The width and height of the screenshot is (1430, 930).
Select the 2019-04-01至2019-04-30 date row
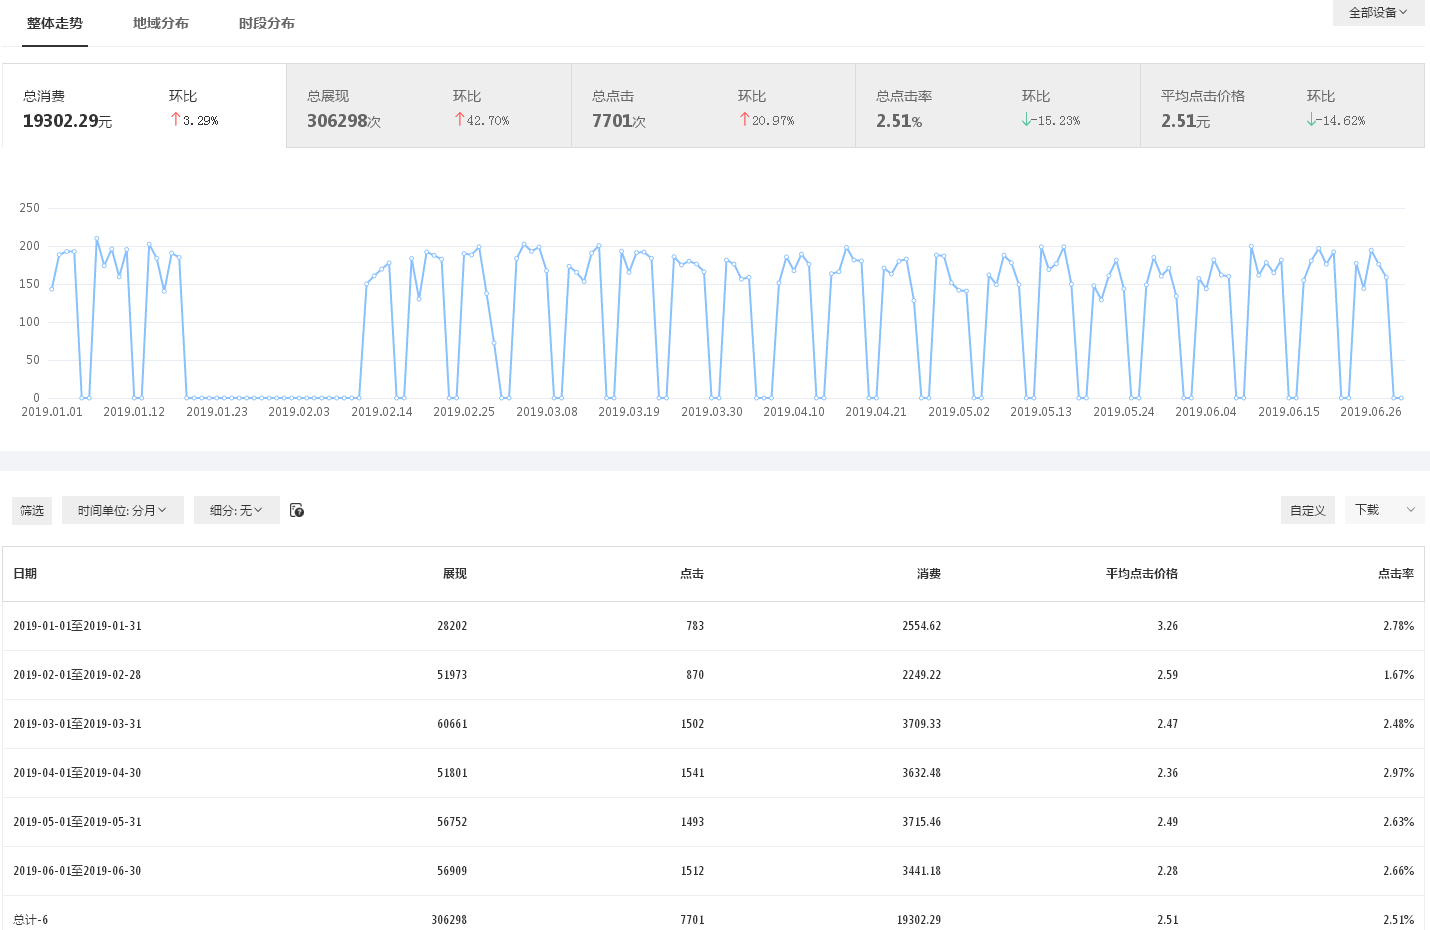(713, 773)
